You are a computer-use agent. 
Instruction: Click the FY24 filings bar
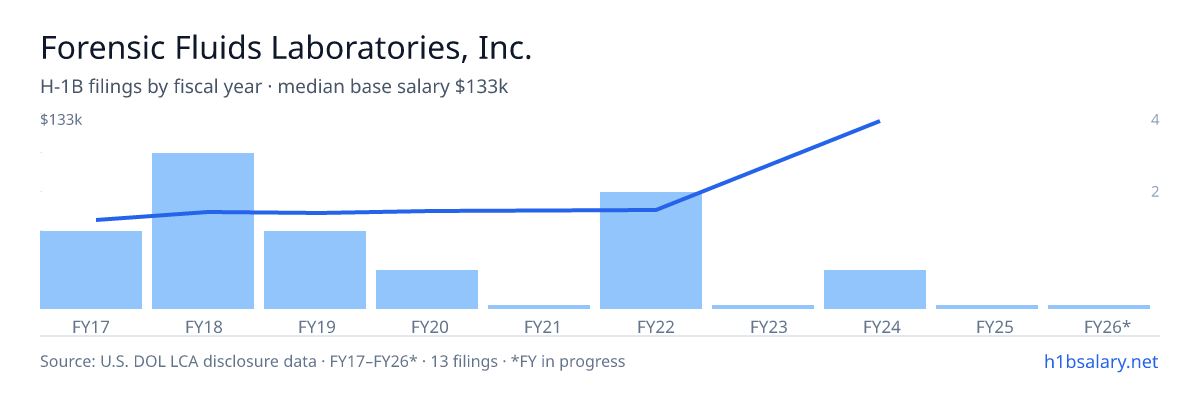tap(875, 289)
